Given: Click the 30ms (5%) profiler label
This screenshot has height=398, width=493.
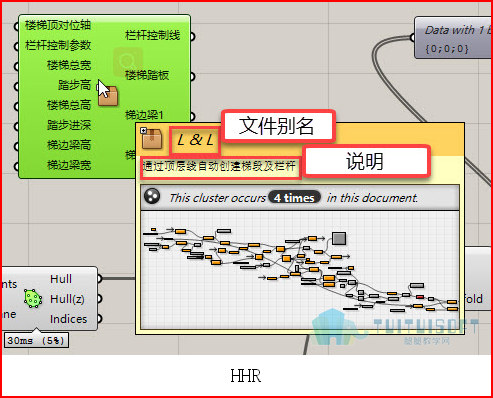Looking at the screenshot, I should 36,340.
